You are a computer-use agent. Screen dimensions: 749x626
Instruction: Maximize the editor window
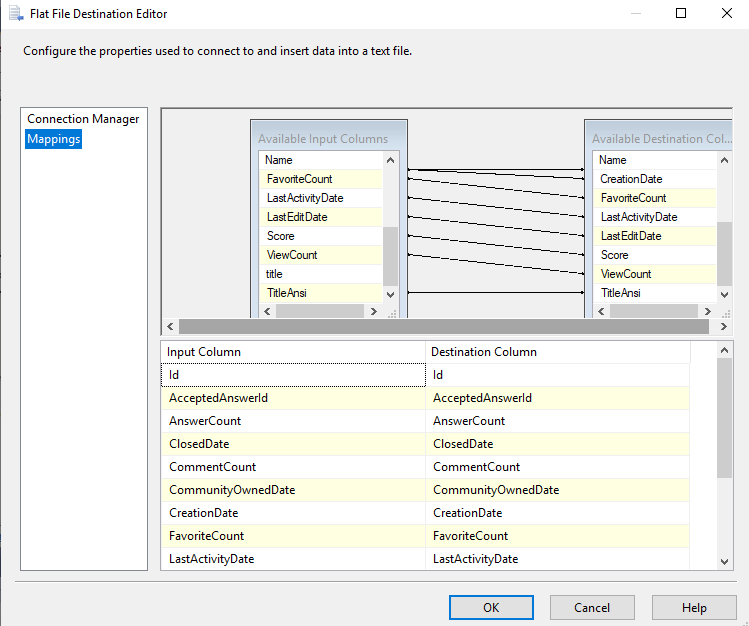[x=681, y=14]
